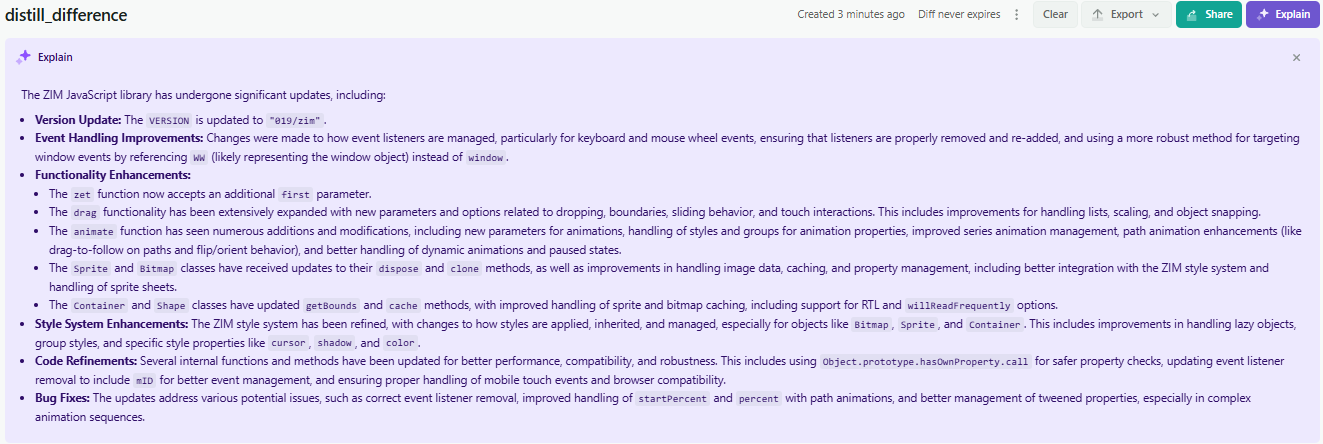Click the sparkle icon on purple Explain button
This screenshot has height=444, width=1323.
1263,15
